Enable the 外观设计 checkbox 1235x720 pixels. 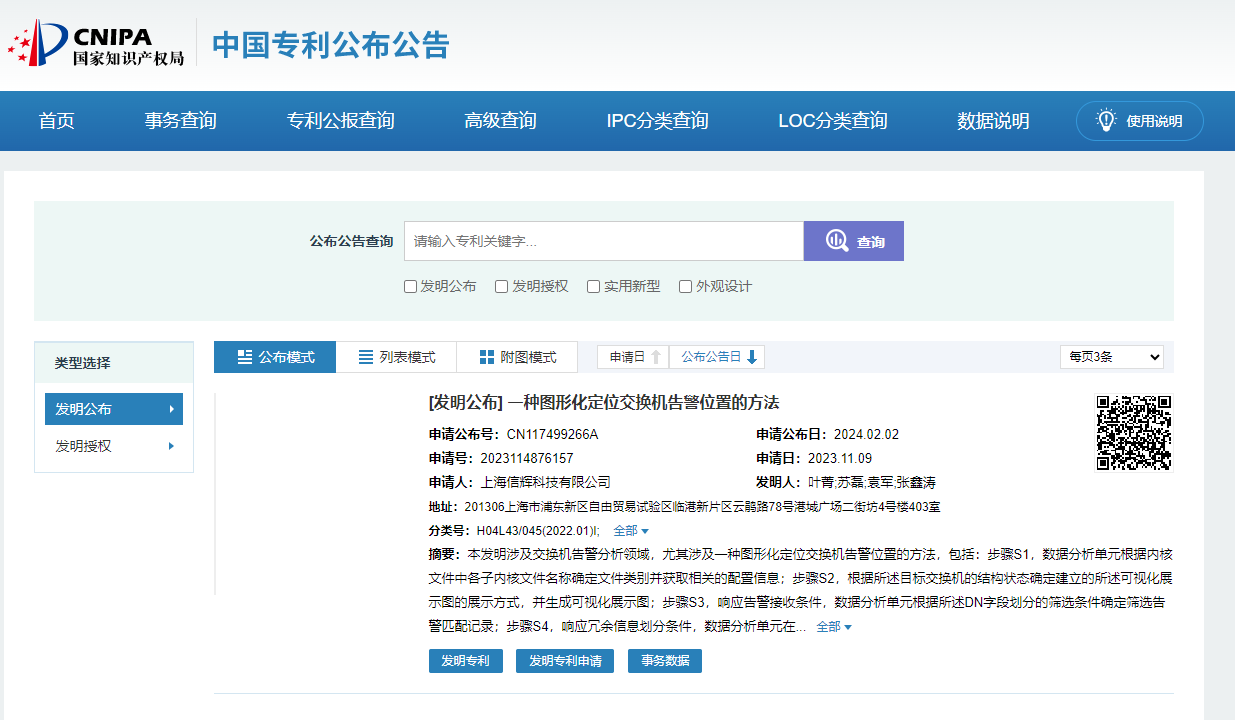click(x=685, y=287)
